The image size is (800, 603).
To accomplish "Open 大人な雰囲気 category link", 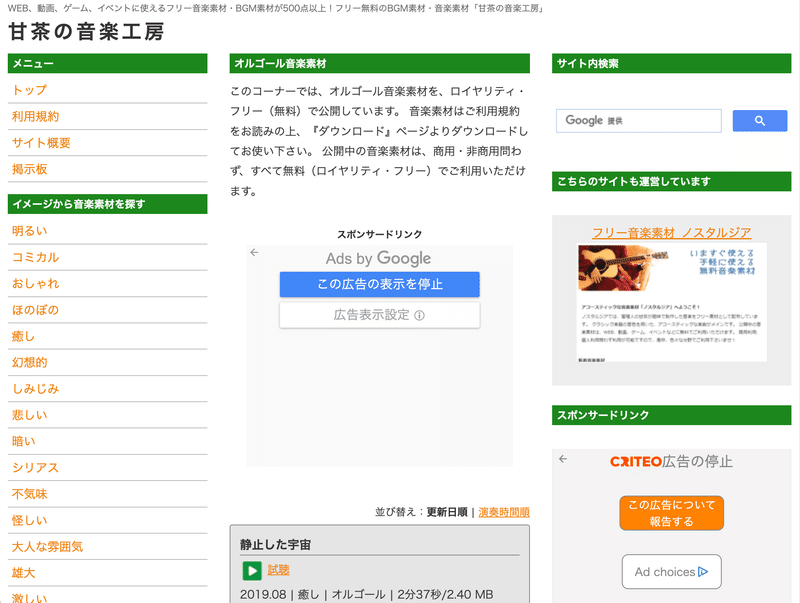I will coord(47,547).
